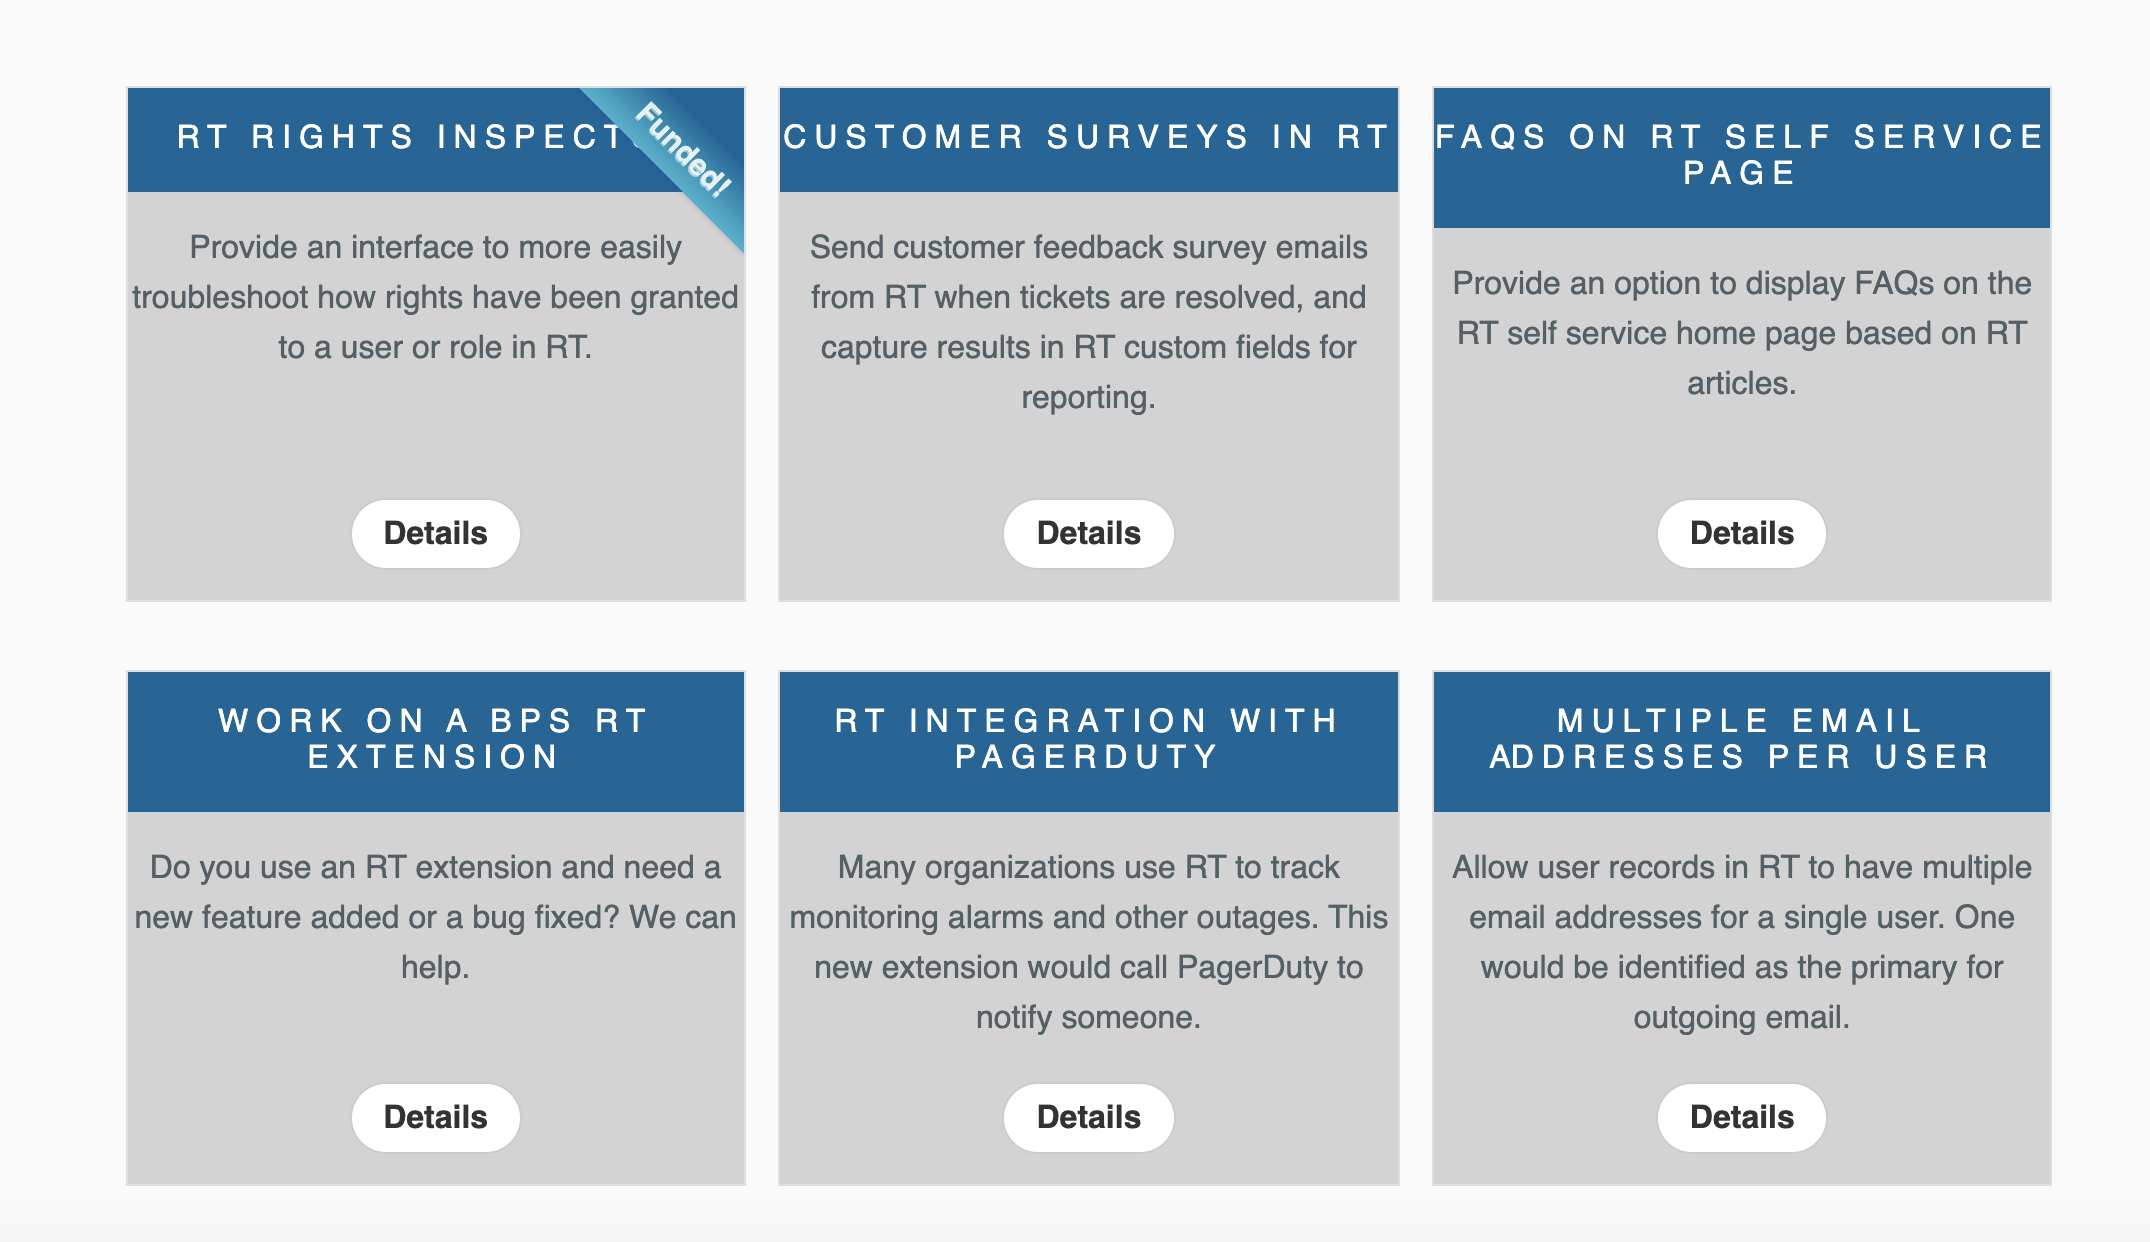Click the Funded! corner ribbon
Screen dimensions: 2150x1242
pyautogui.click(x=684, y=150)
